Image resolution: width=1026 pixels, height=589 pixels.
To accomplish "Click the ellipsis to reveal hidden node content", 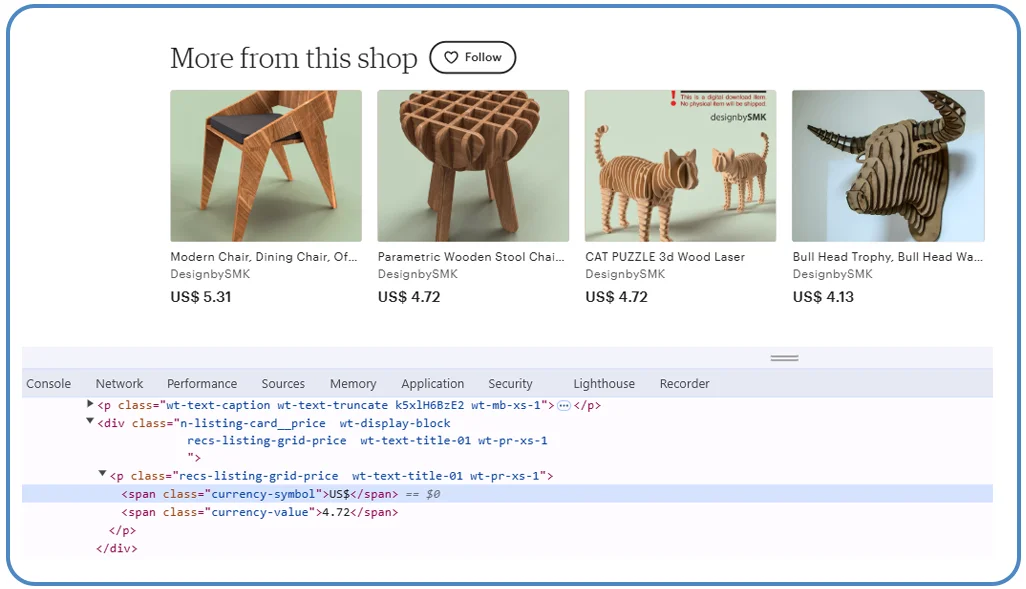I will [565, 406].
